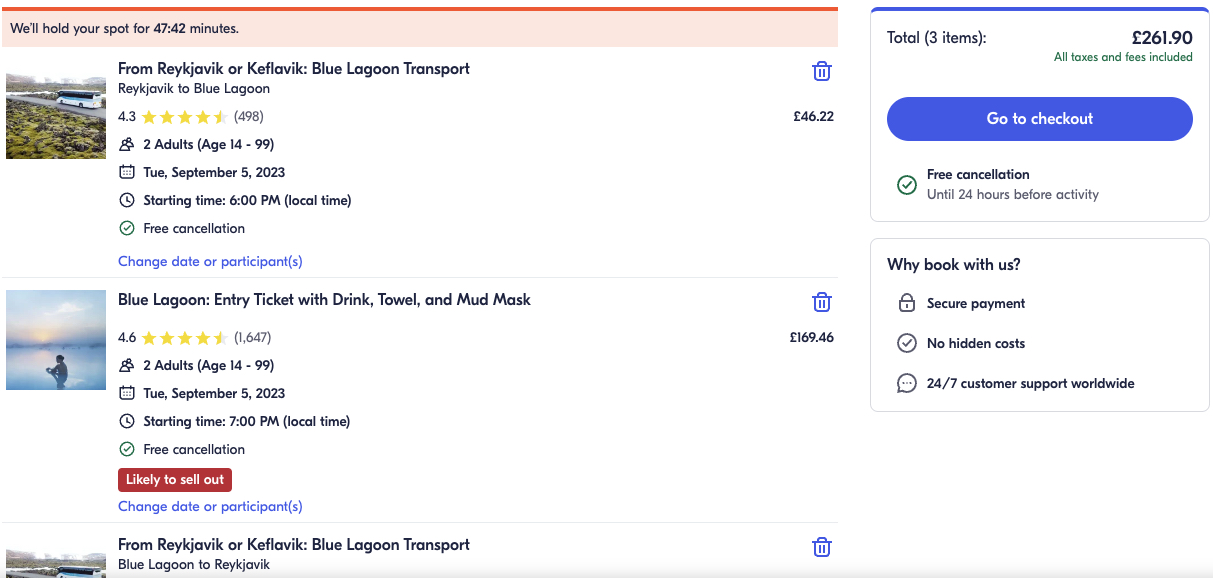Open Change date or participant(s) for Reykjavik transport
The height and width of the screenshot is (578, 1213).
click(x=210, y=261)
